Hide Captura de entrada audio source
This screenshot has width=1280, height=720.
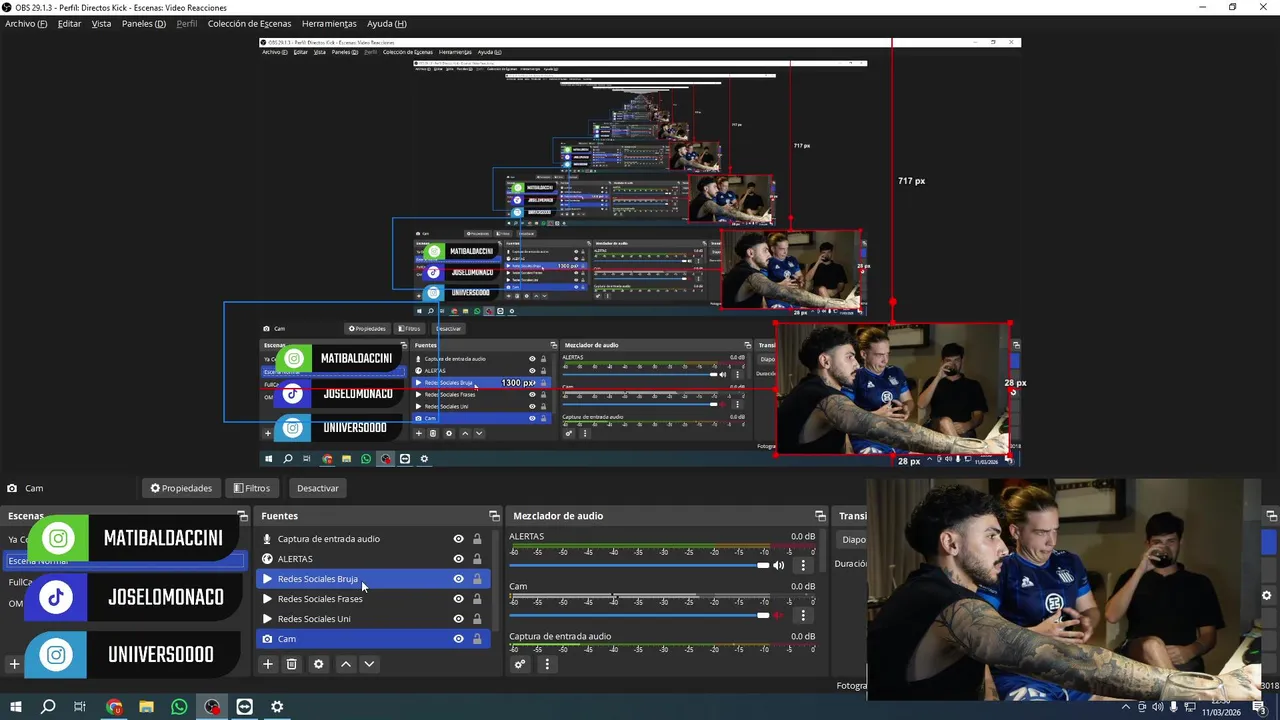[x=459, y=539]
